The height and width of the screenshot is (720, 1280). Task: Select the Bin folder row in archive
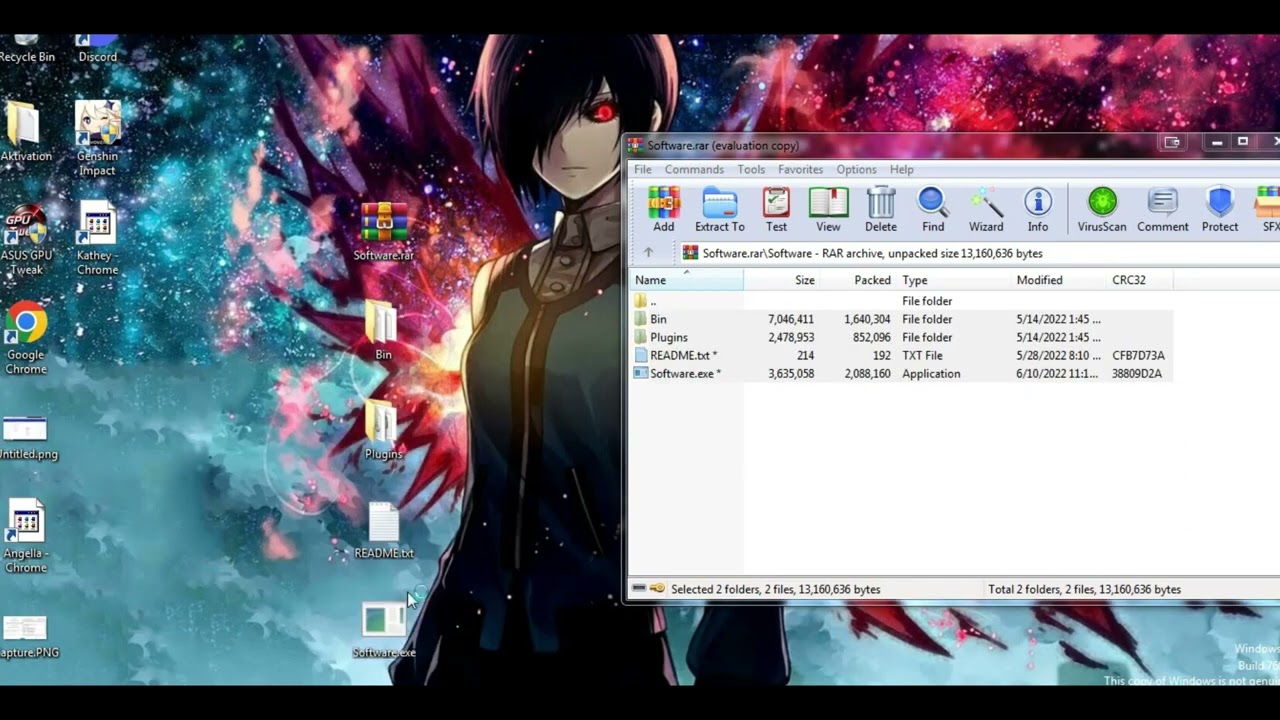coord(900,319)
